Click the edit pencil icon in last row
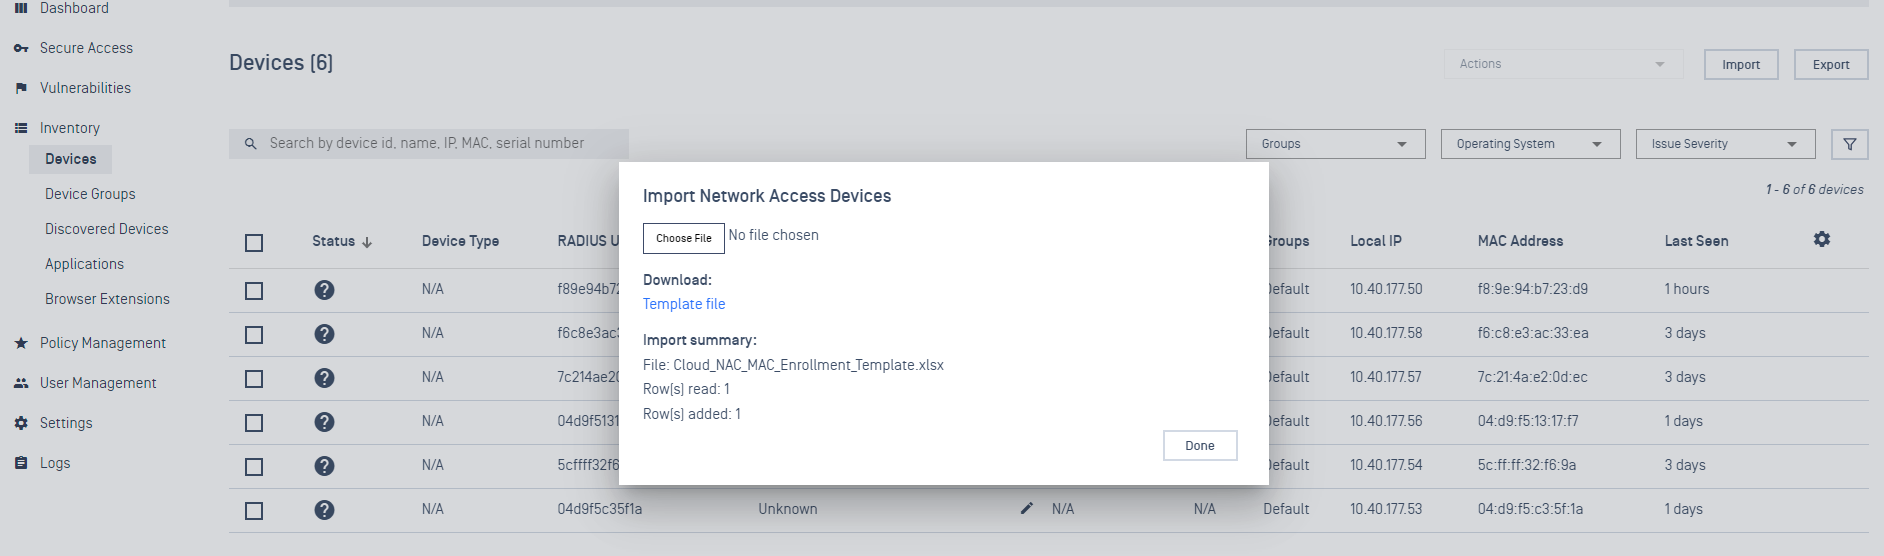1884x556 pixels. (1026, 508)
